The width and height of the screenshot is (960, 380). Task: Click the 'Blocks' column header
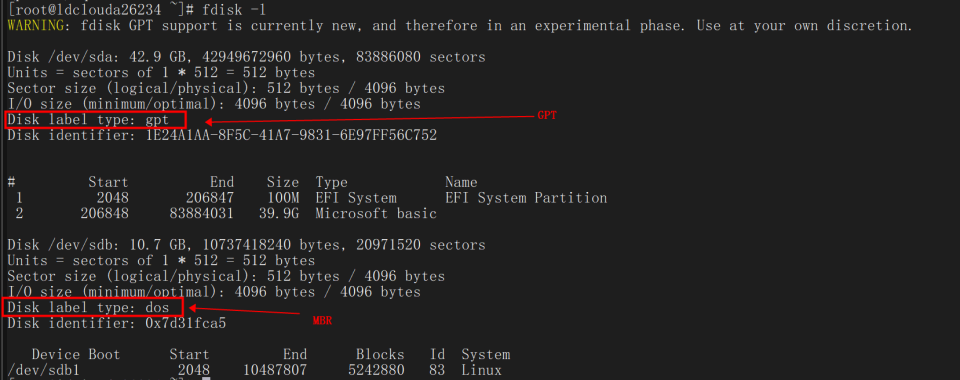point(380,354)
